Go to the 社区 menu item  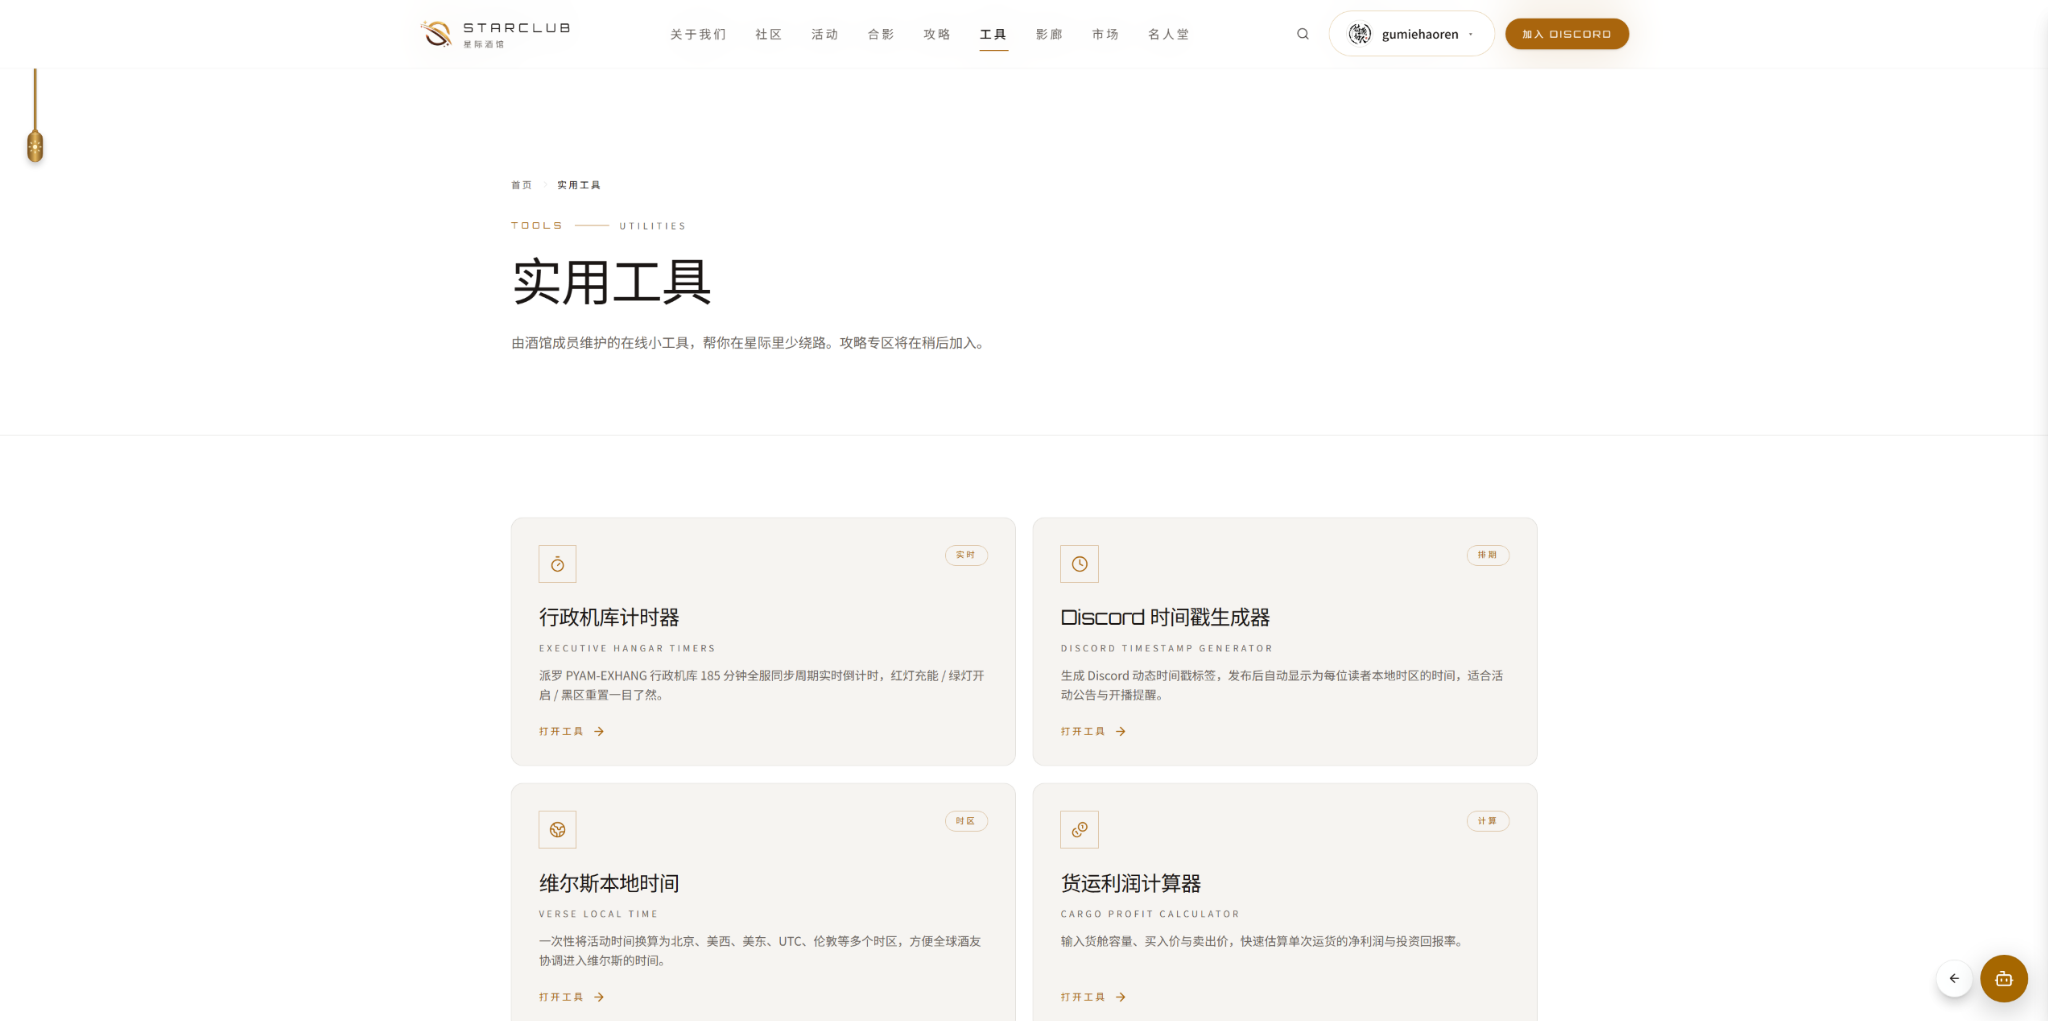[768, 34]
